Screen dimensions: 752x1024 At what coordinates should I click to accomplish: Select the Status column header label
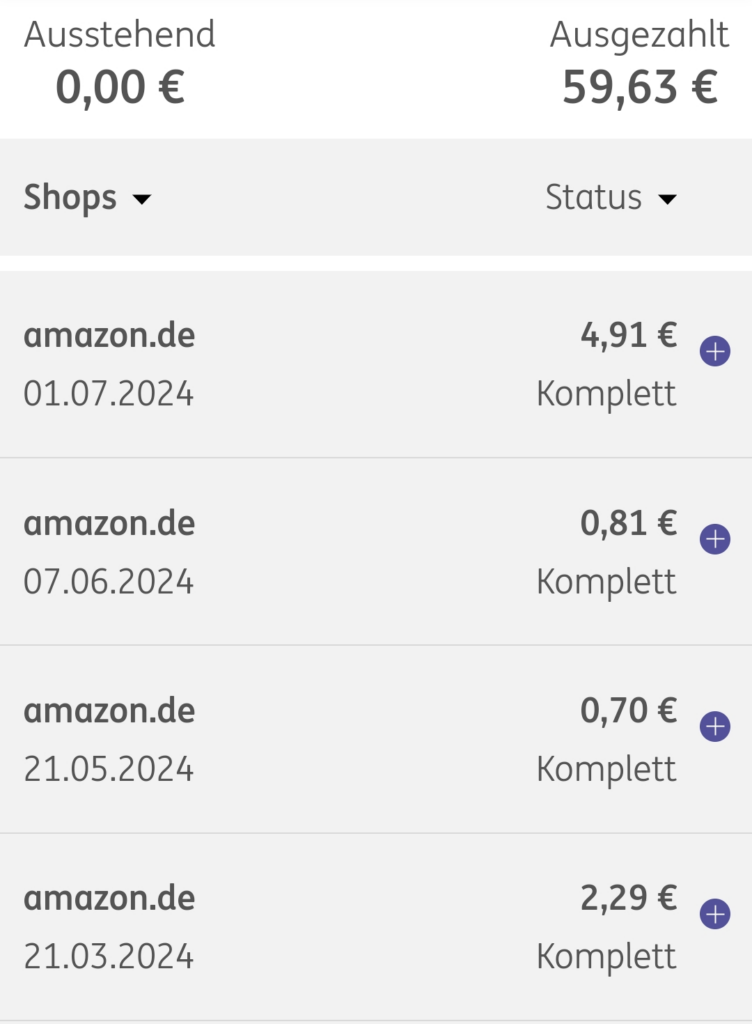[593, 197]
